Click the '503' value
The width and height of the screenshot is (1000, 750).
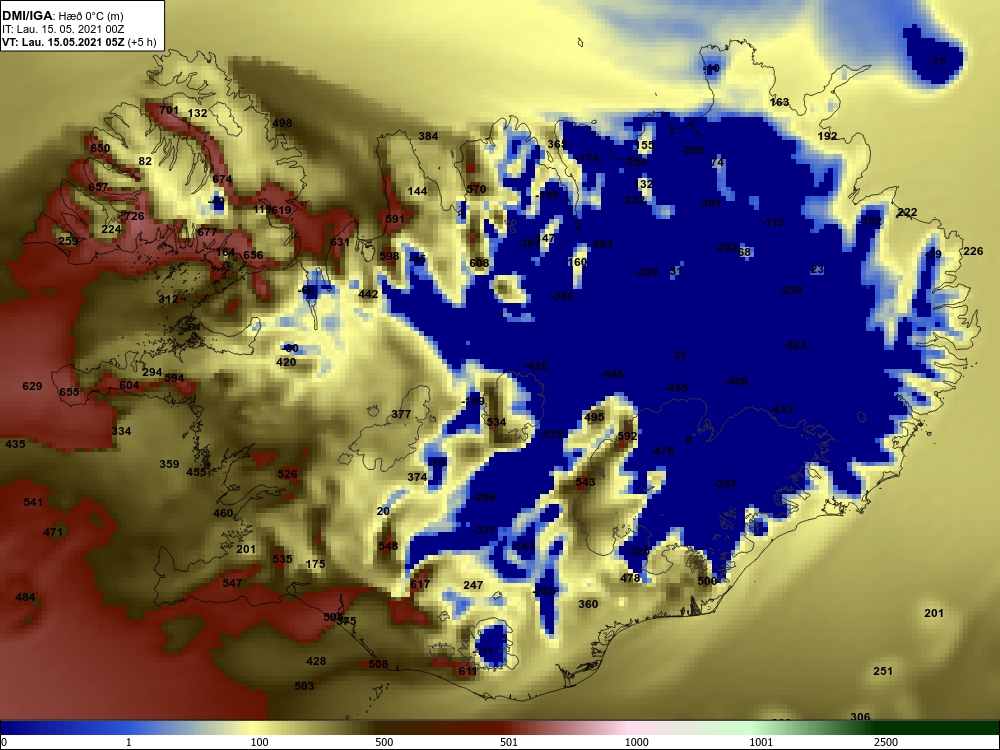coord(304,686)
